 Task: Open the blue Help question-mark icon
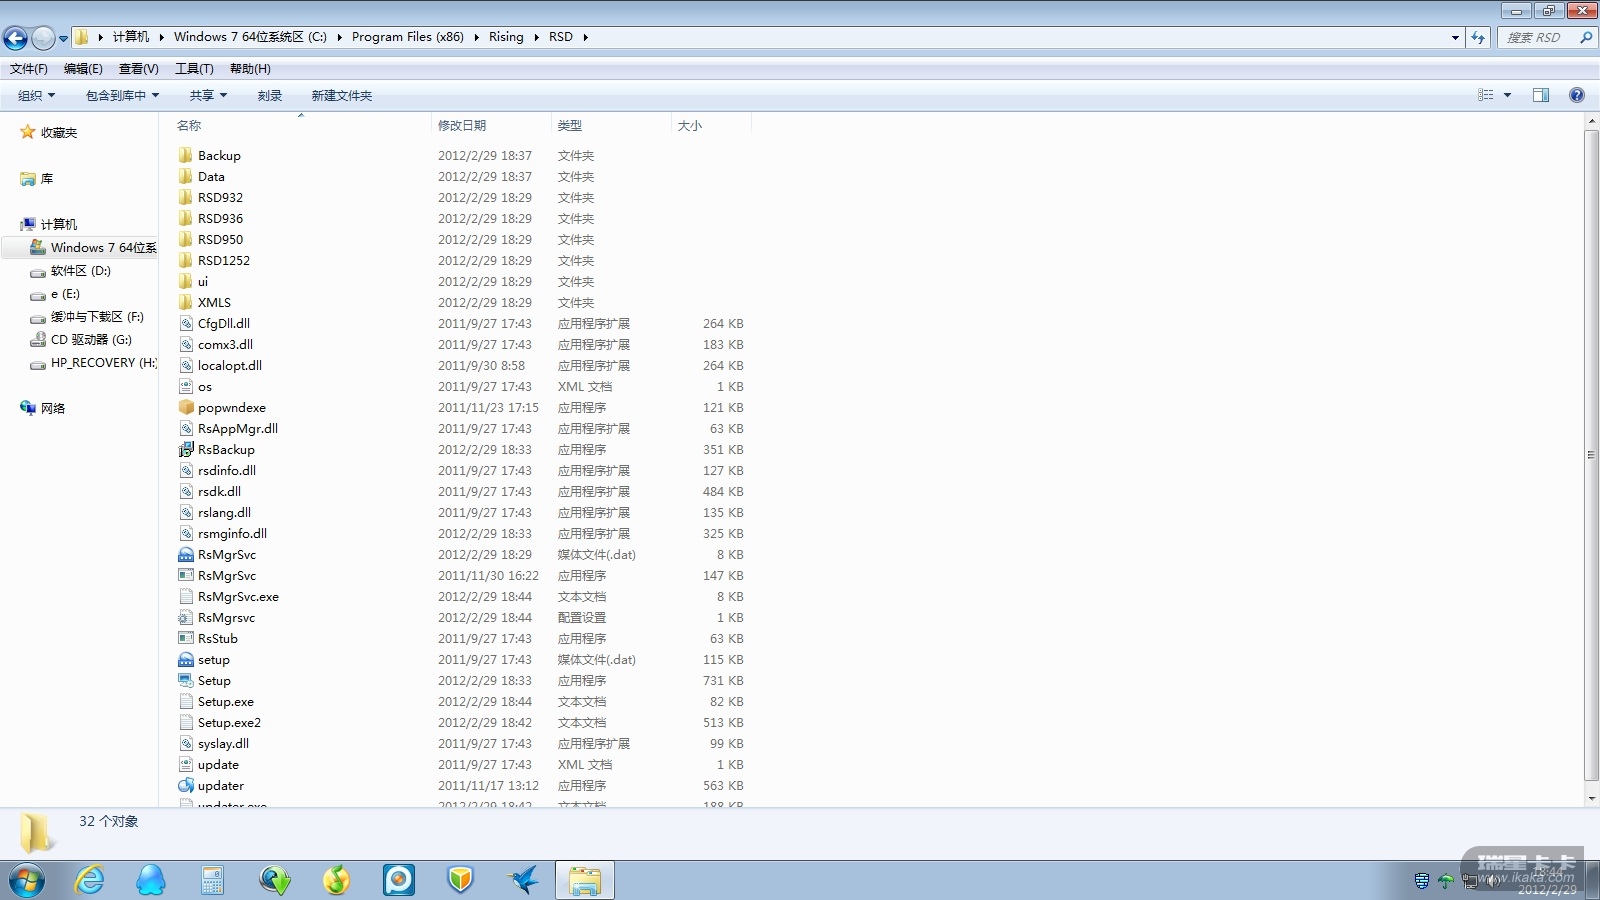[1577, 95]
